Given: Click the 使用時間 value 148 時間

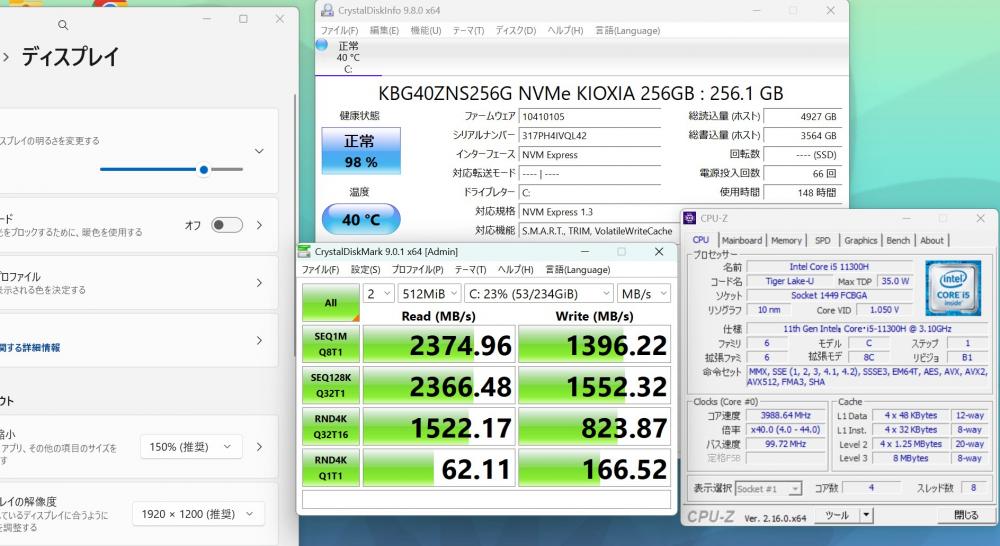Looking at the screenshot, I should pyautogui.click(x=802, y=193).
